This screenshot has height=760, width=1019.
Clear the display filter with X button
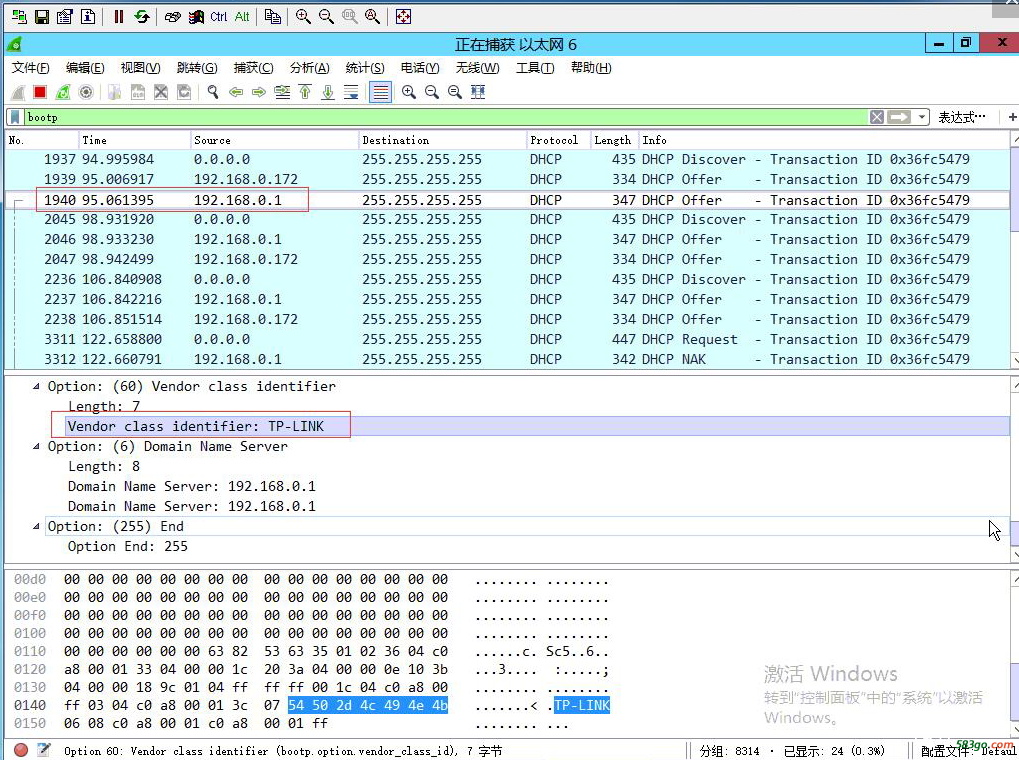coord(877,117)
